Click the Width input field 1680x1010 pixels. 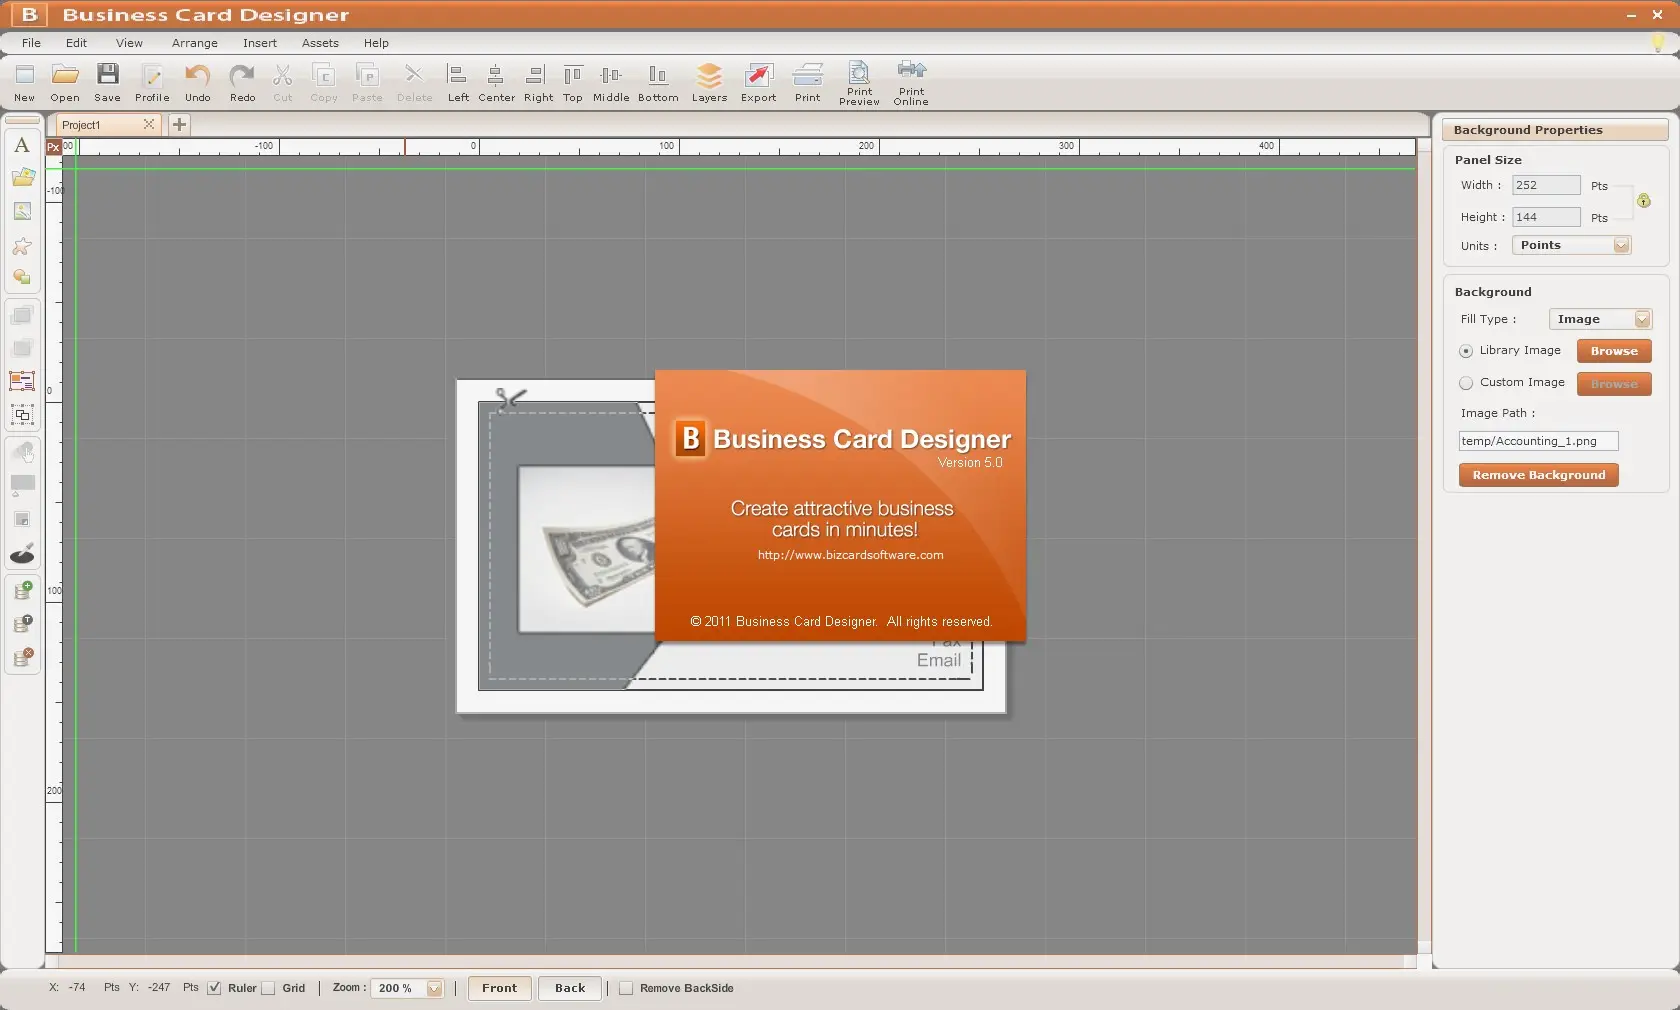(1546, 185)
